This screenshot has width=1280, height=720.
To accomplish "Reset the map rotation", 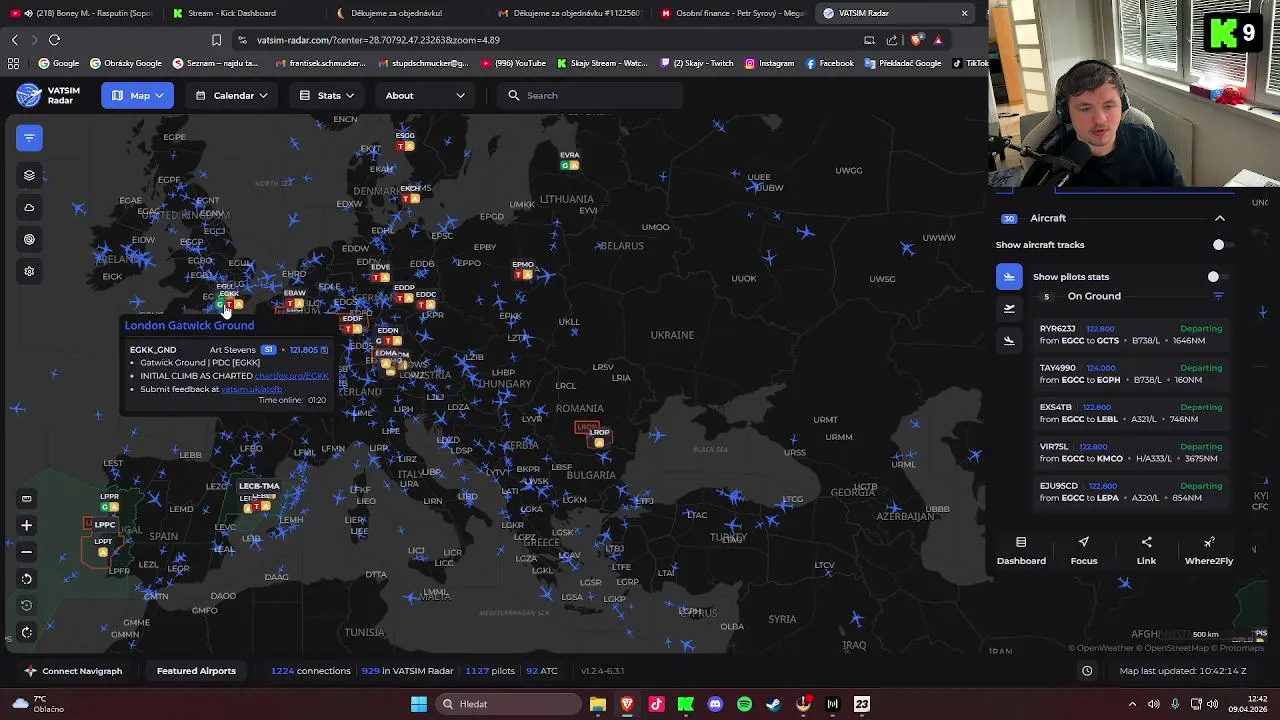I will pyautogui.click(x=27, y=605).
